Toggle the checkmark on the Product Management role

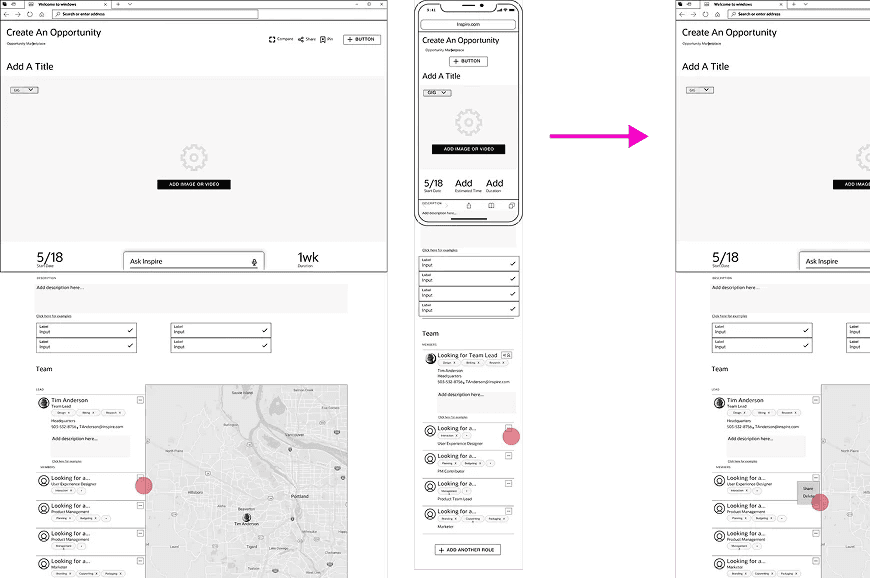(140, 505)
